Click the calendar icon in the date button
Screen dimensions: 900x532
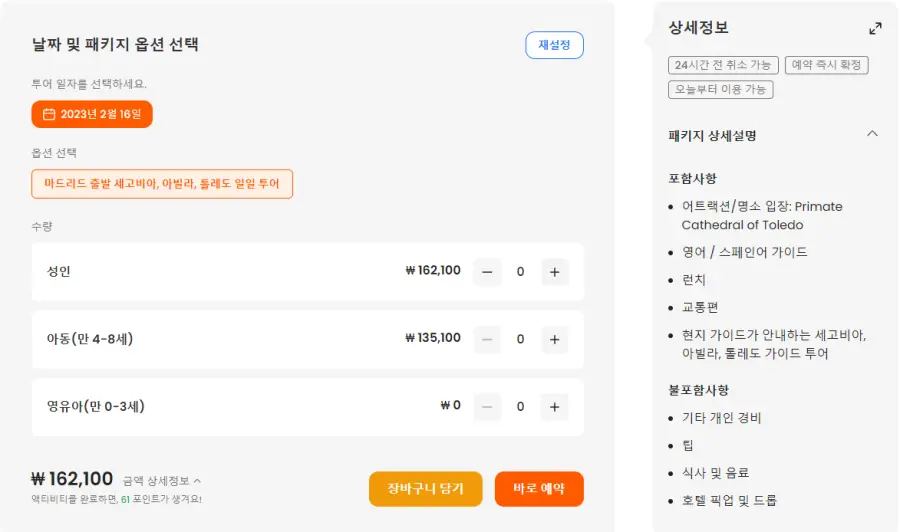point(49,114)
